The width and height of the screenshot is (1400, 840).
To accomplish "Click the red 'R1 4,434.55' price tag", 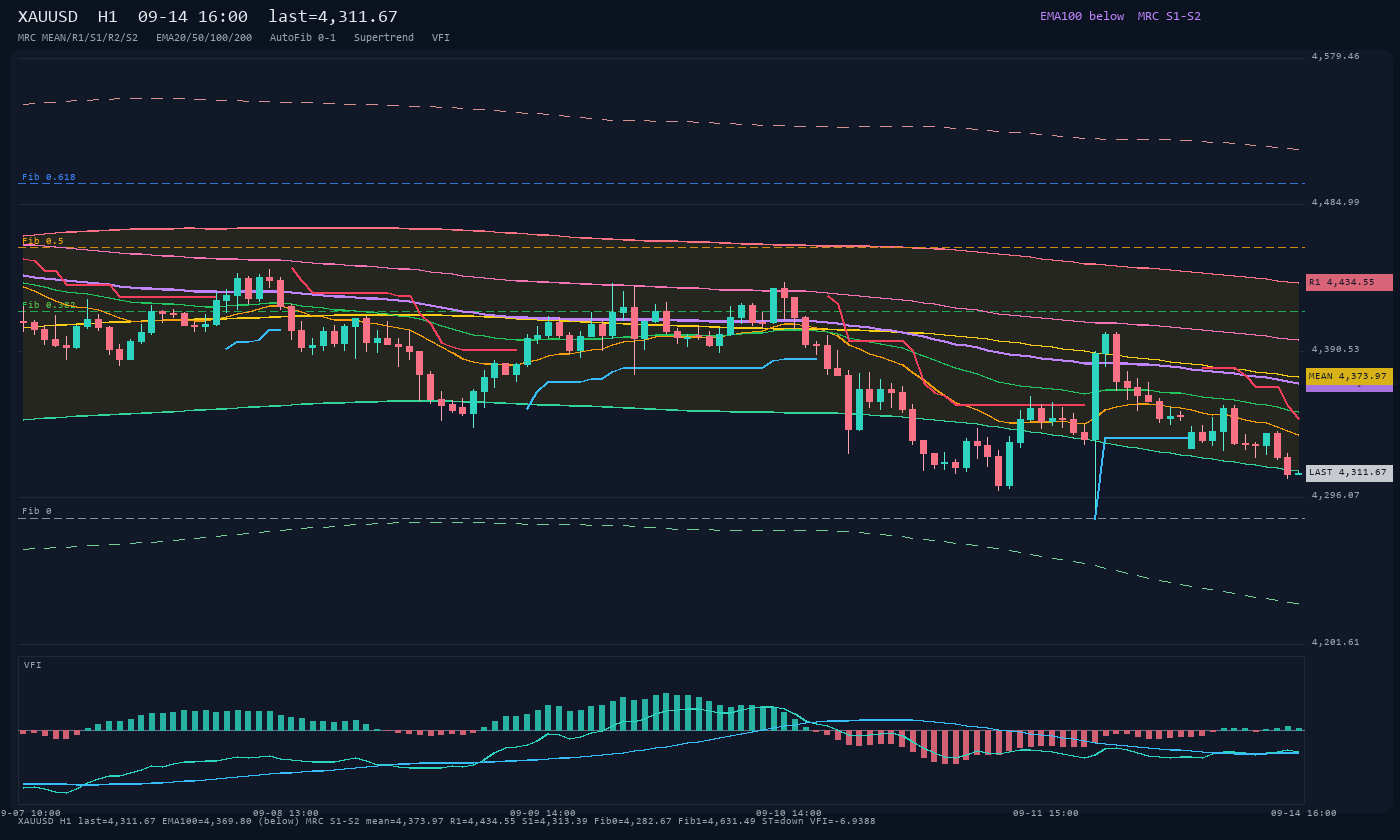I will pos(1349,283).
